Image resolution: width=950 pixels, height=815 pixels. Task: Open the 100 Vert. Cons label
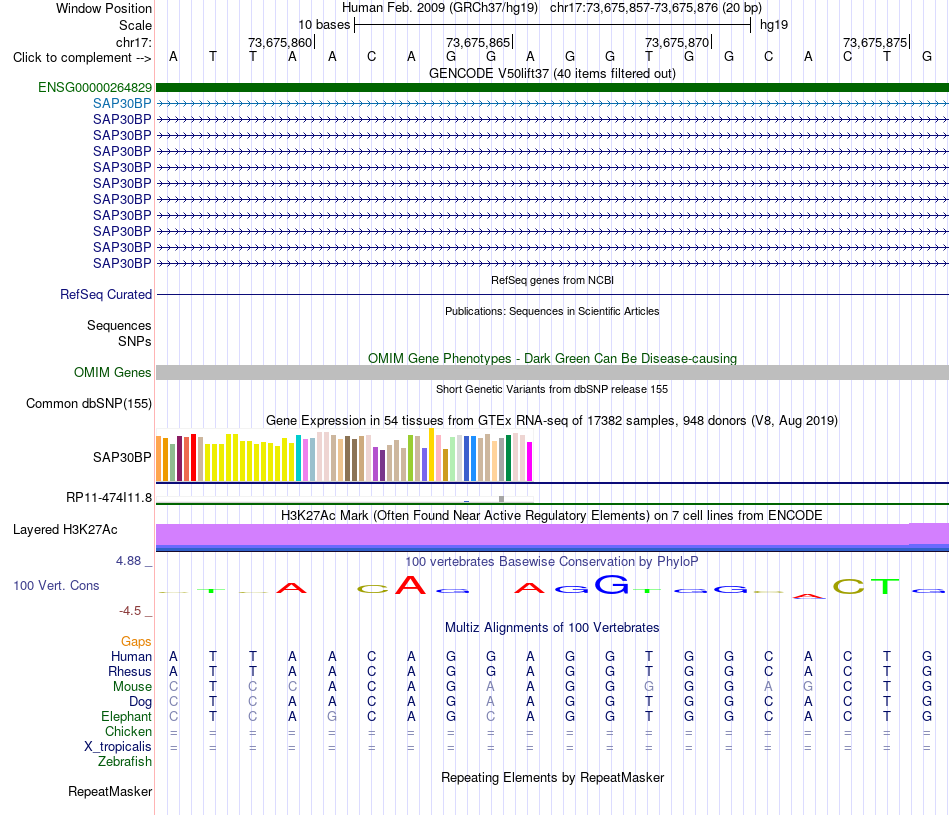point(56,585)
